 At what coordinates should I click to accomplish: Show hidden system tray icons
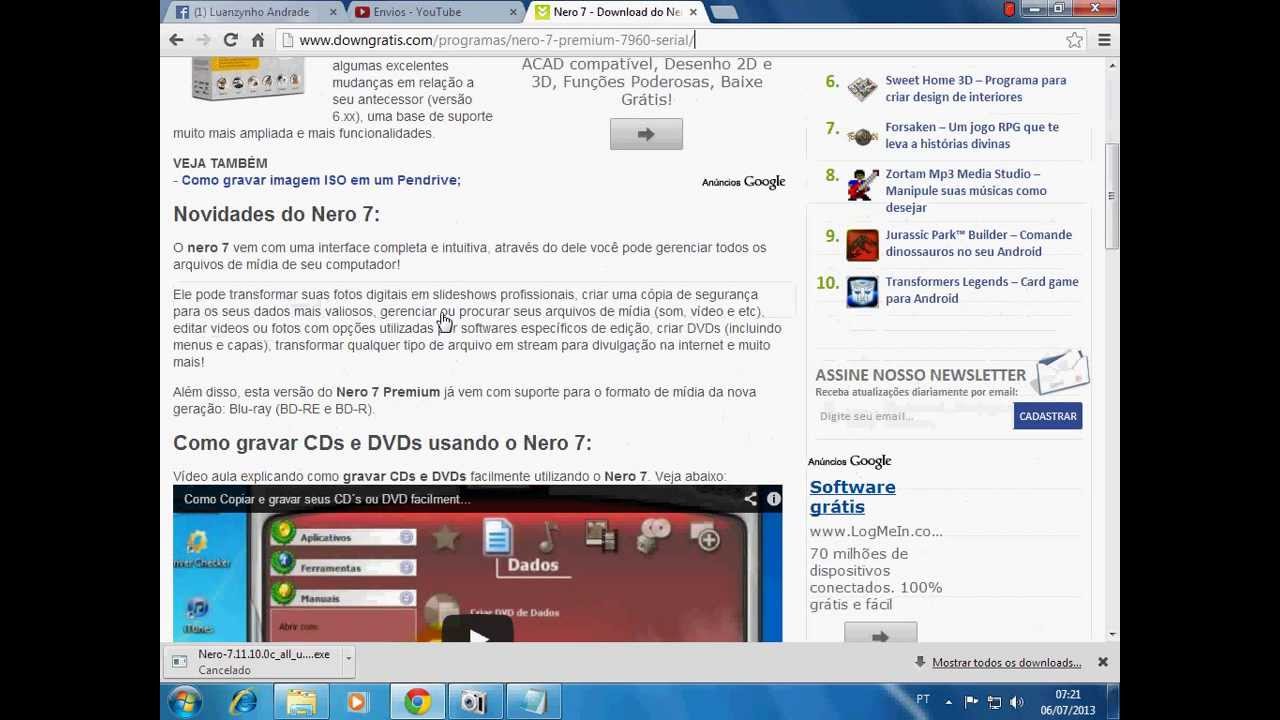click(949, 702)
